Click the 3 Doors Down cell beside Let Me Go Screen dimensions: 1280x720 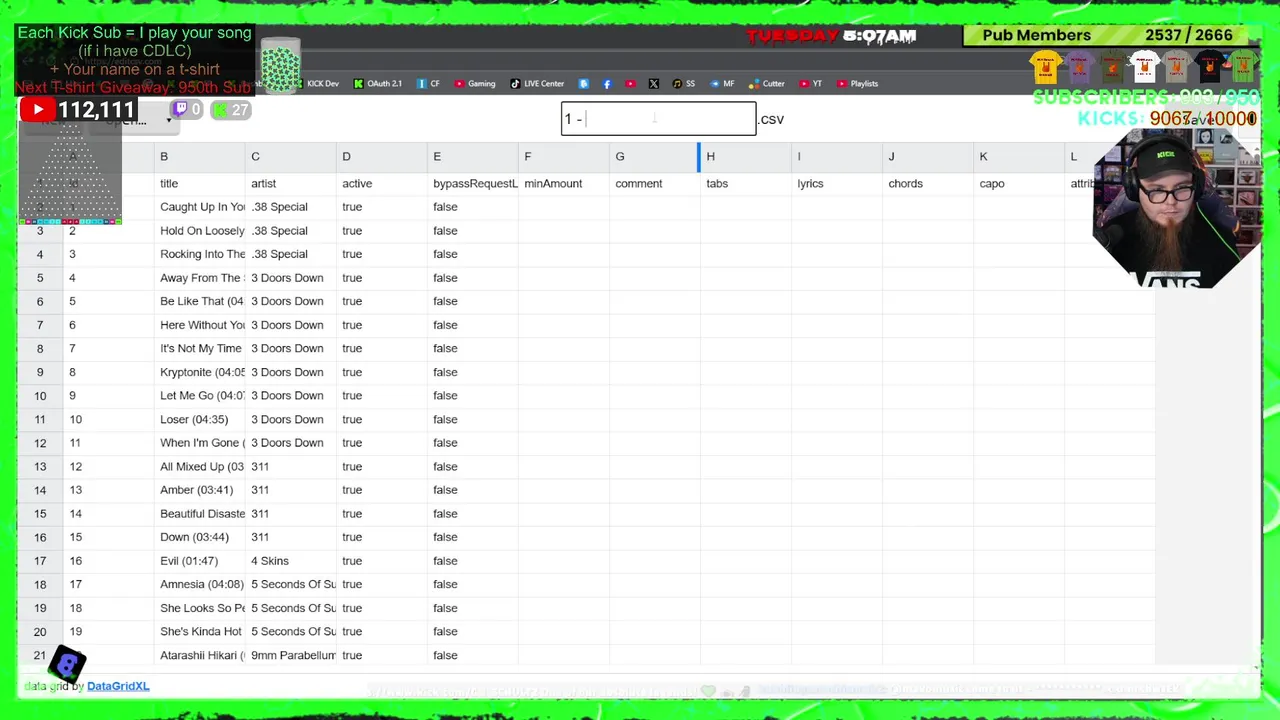[x=291, y=396]
